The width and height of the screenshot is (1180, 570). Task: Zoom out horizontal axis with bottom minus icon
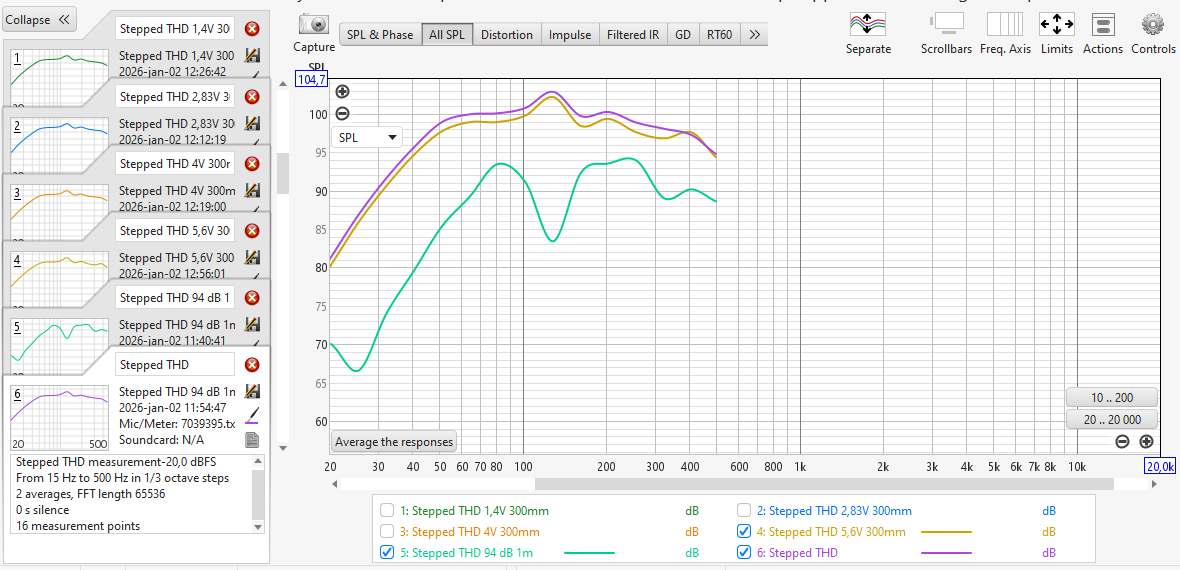(x=1122, y=442)
